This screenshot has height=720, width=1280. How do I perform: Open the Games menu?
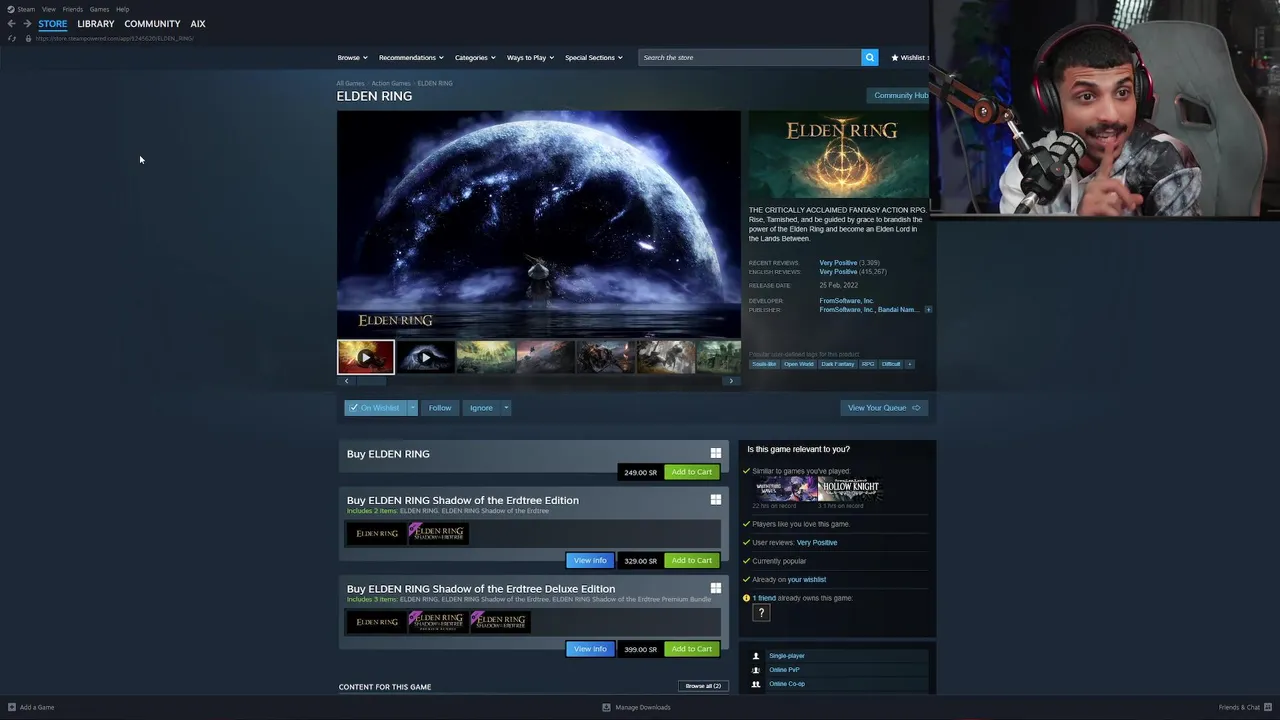click(99, 9)
